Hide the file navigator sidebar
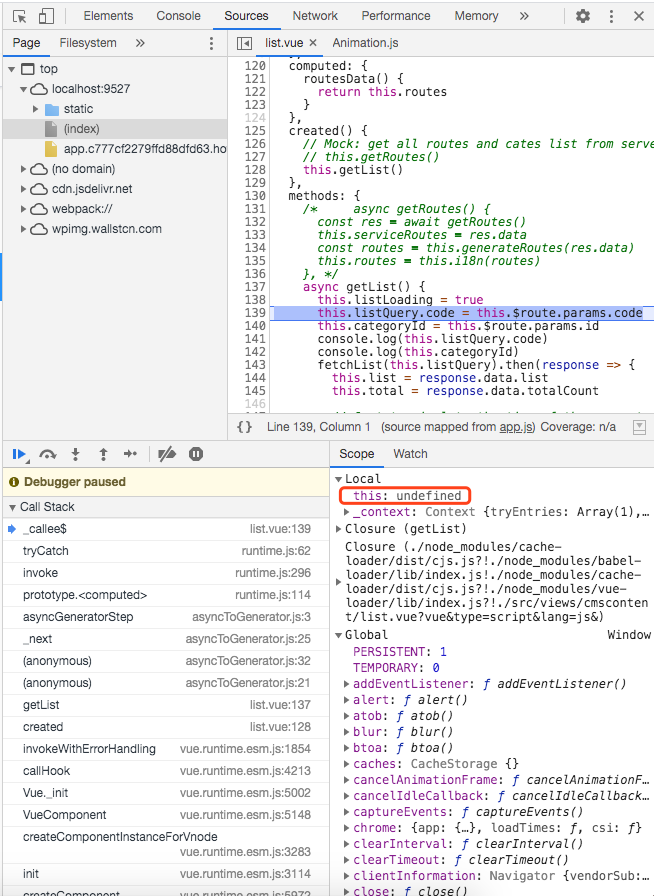The height and width of the screenshot is (896, 654). coord(244,43)
